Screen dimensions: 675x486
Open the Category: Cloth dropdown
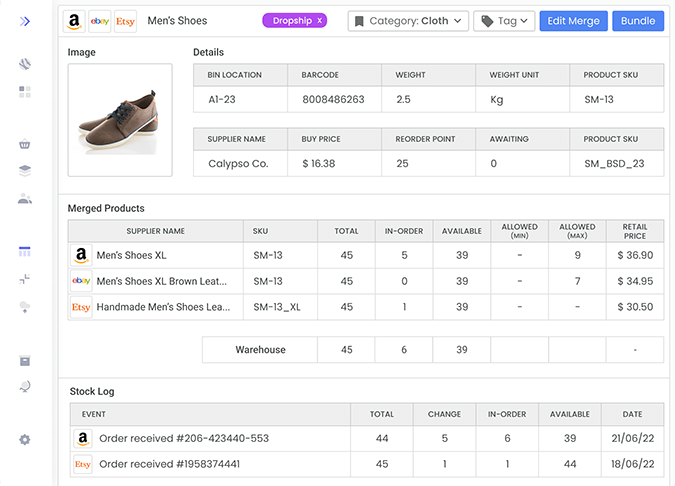[408, 21]
